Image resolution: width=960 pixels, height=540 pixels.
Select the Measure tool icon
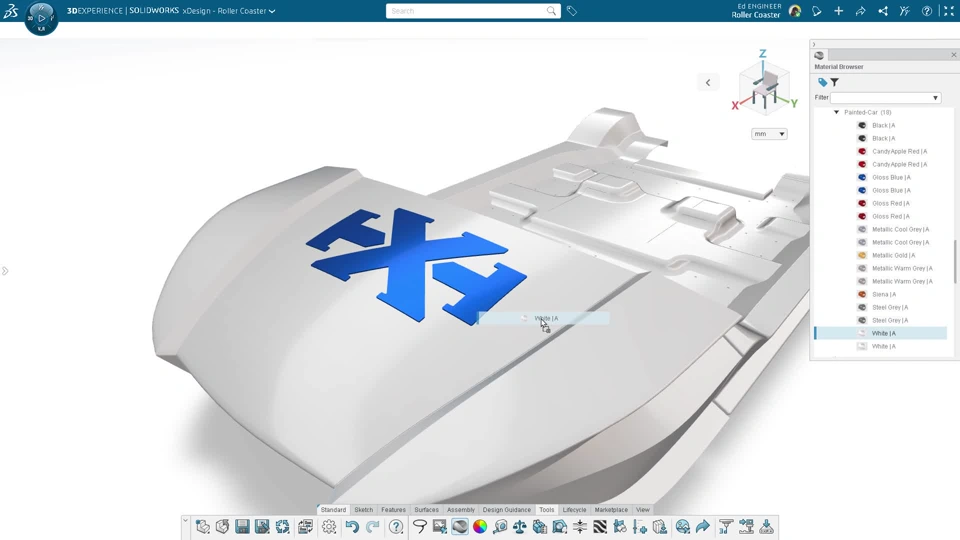[x=500, y=527]
